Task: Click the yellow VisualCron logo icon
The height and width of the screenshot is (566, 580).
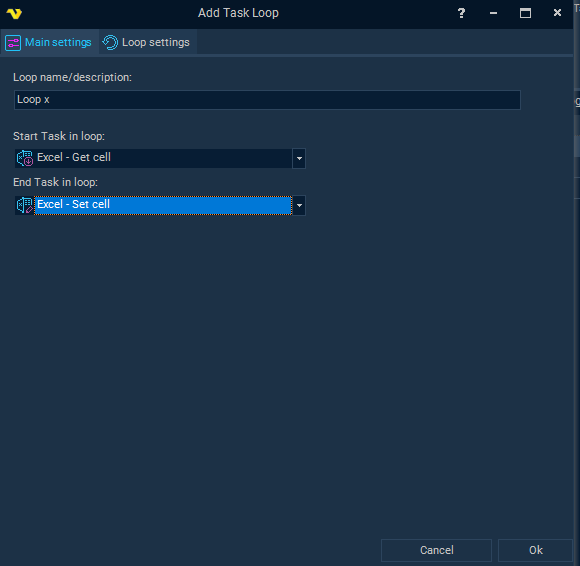Action: point(14,14)
